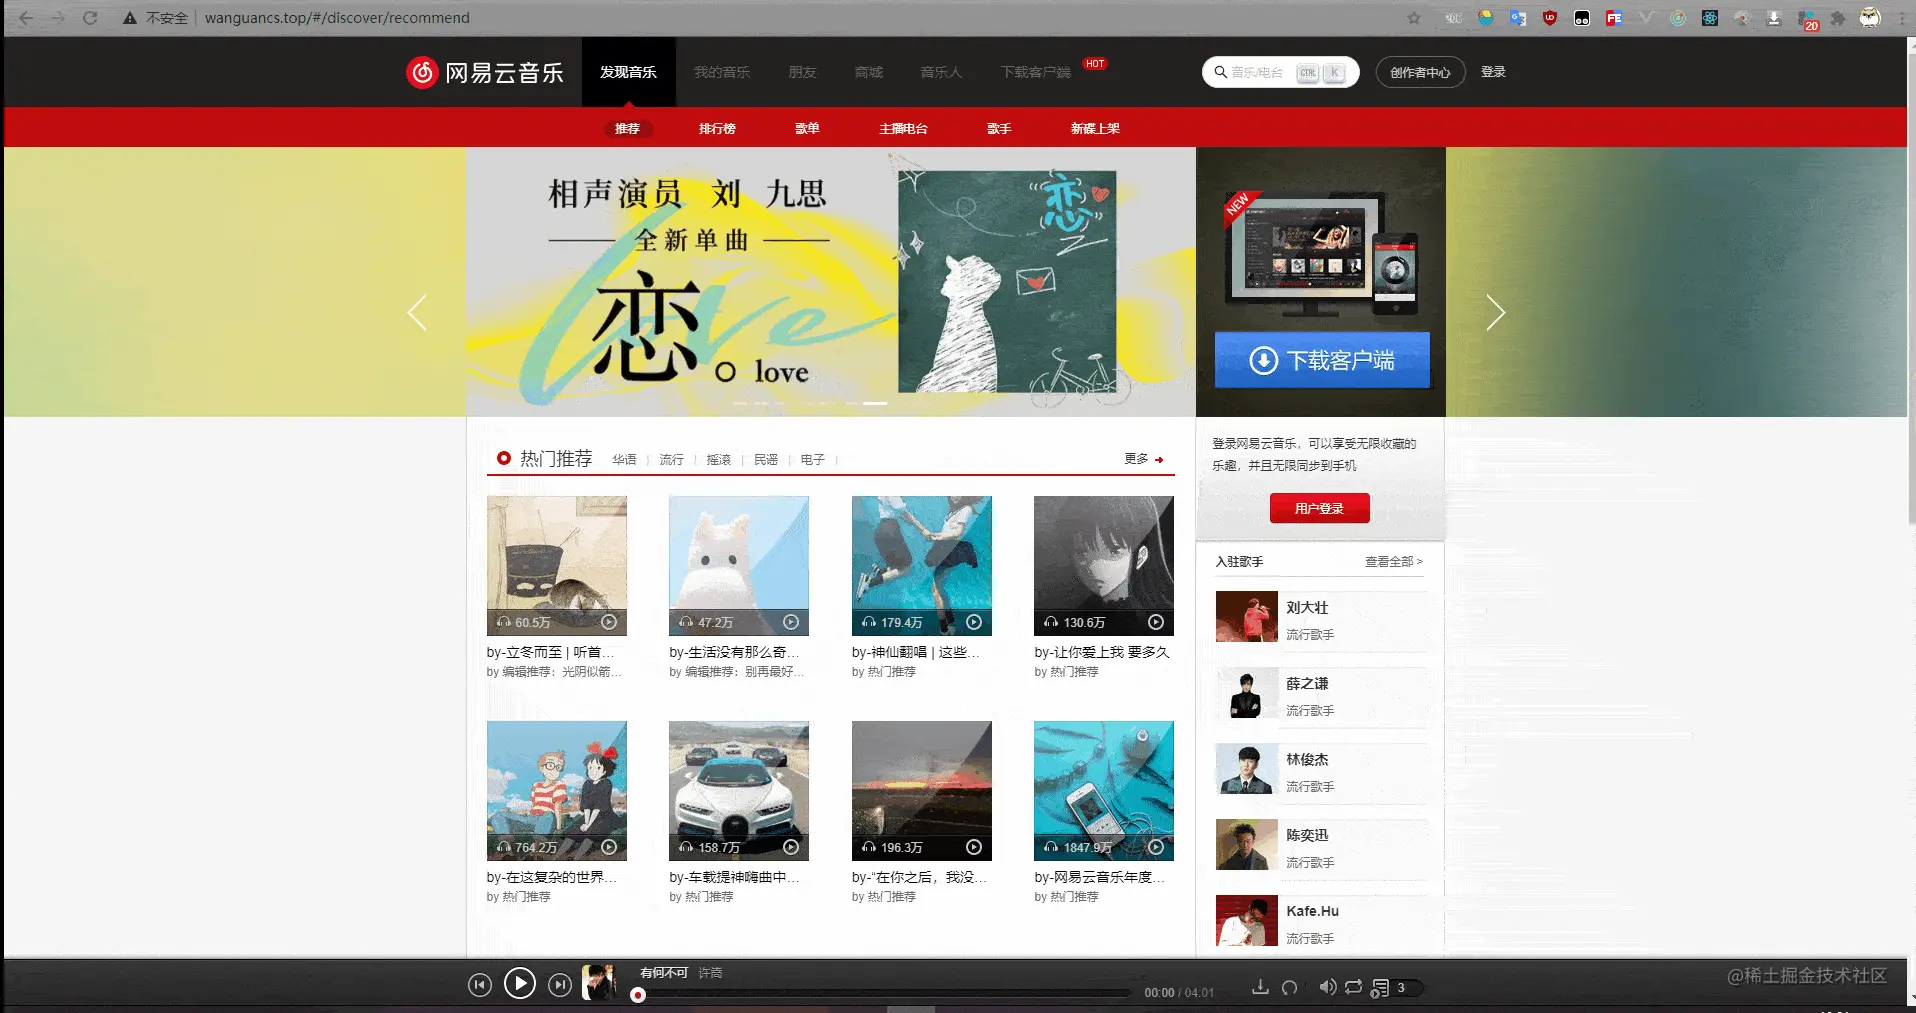
Task: Open the sports car playlist cover
Action: click(739, 791)
